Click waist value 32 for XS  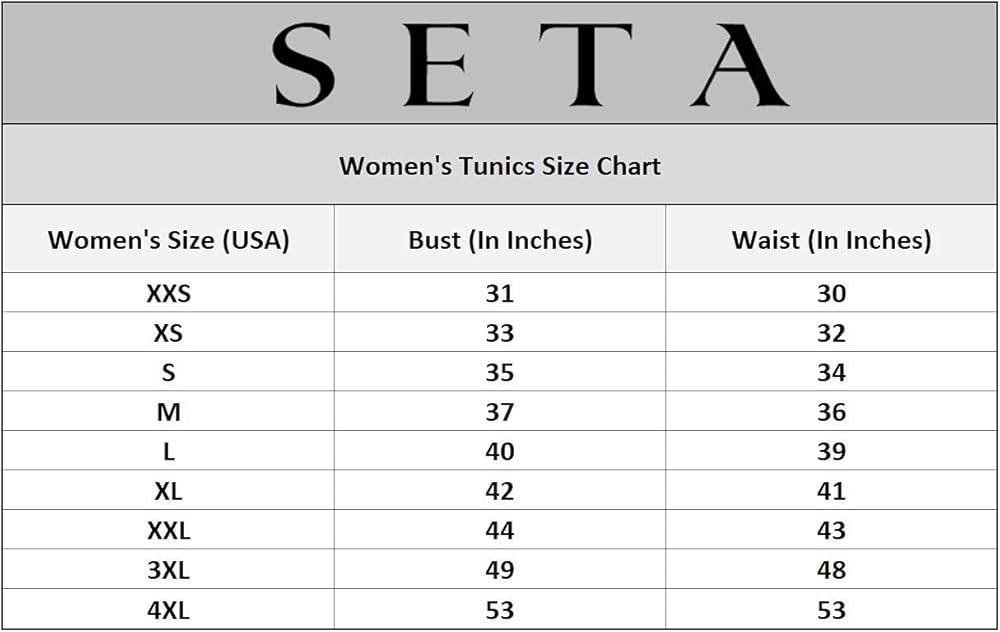(x=831, y=333)
